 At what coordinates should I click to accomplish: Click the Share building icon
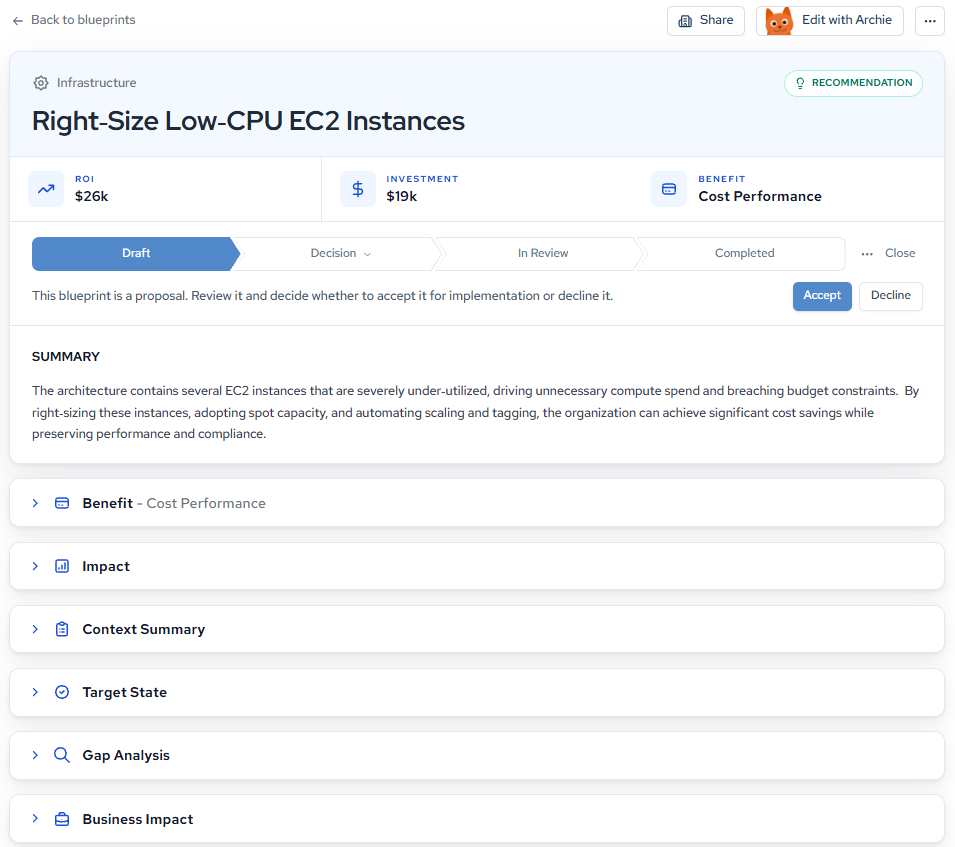[x=685, y=21]
